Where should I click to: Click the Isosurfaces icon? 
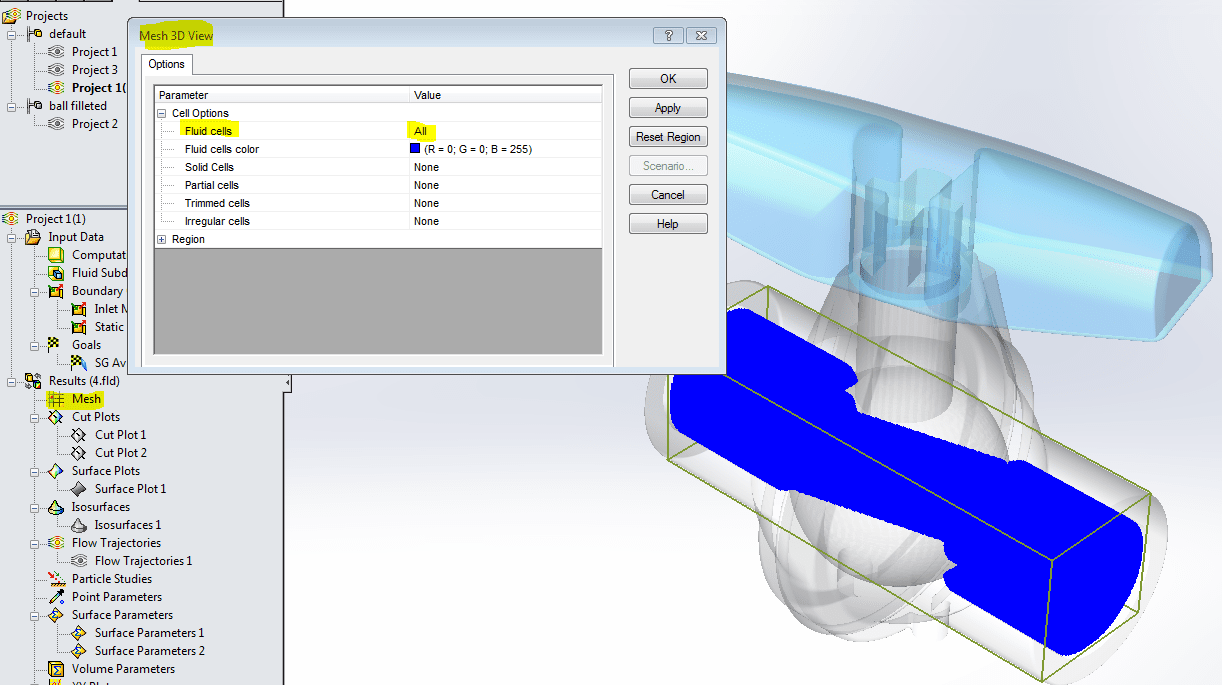56,507
